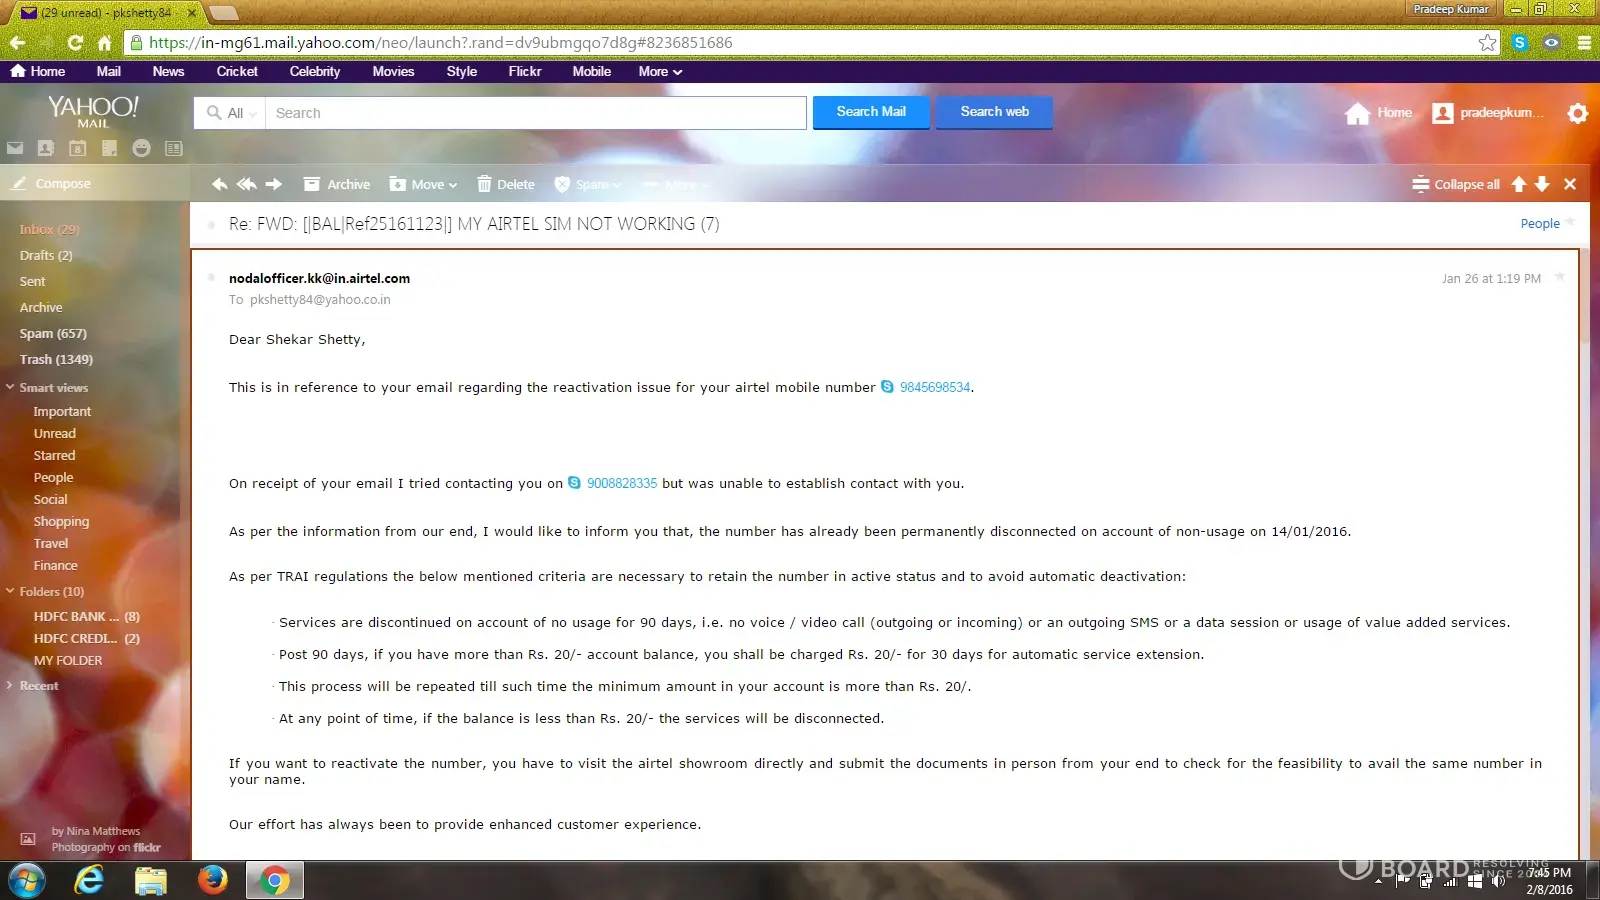Open Contacts via the address book icon

tap(46, 148)
